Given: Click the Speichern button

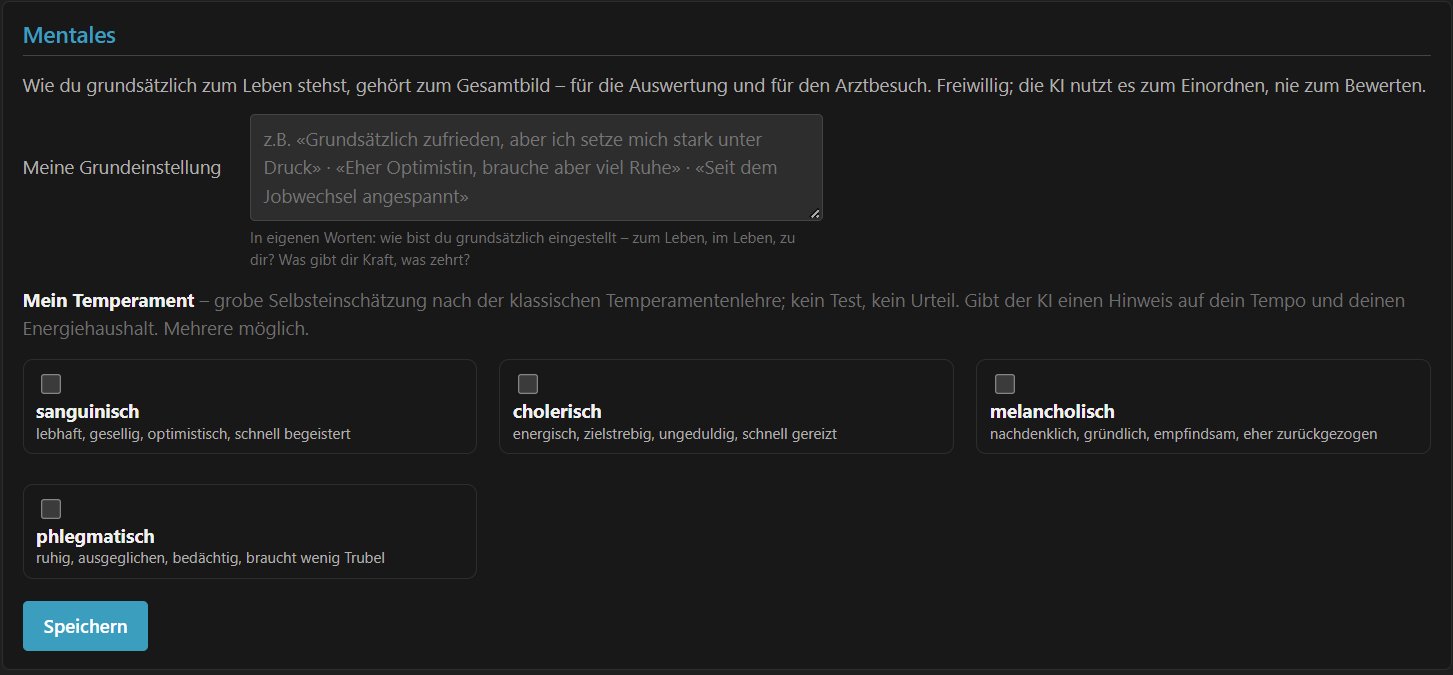Looking at the screenshot, I should [85, 626].
